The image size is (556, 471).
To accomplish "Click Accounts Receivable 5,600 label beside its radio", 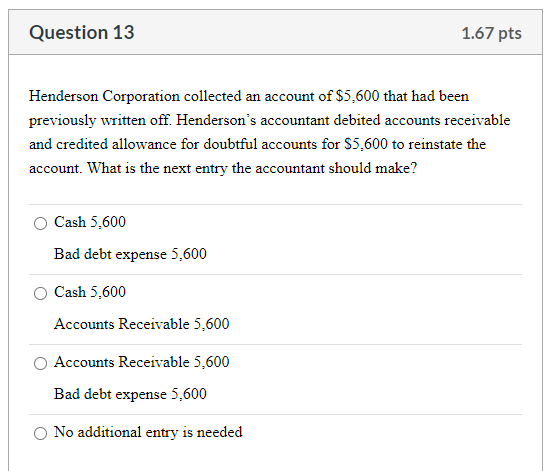I will (141, 362).
